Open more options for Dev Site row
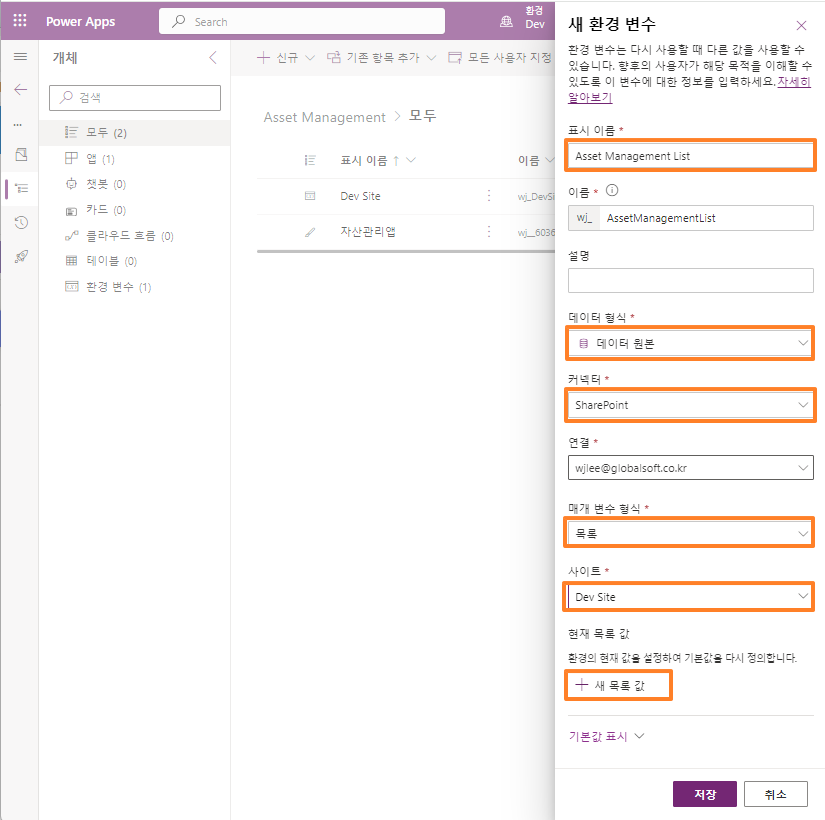This screenshot has height=820, width=825. (489, 196)
